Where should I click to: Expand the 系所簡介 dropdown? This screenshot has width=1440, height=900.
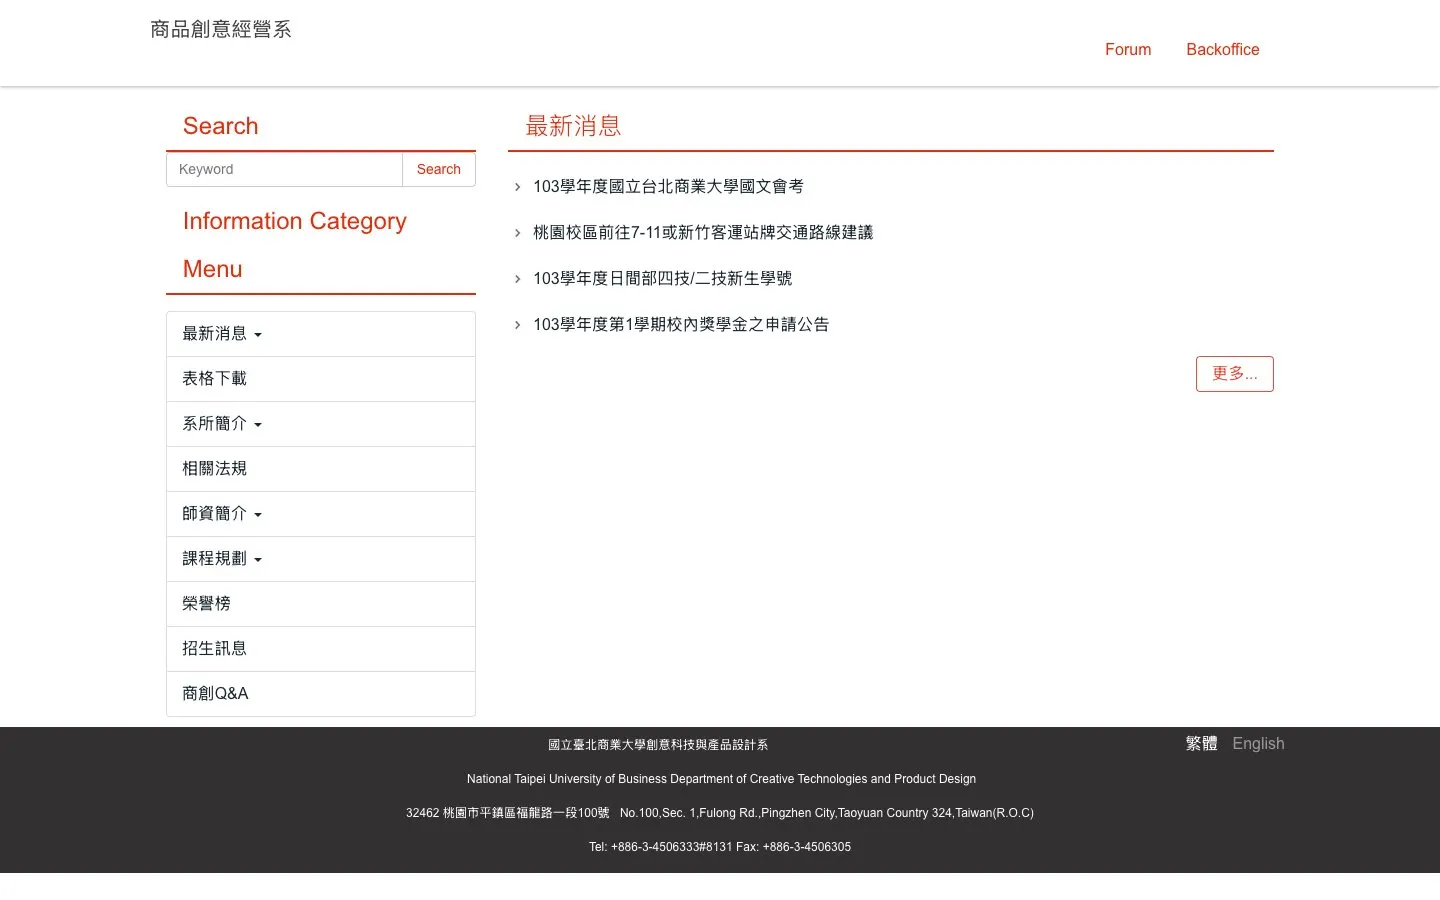pyautogui.click(x=321, y=424)
